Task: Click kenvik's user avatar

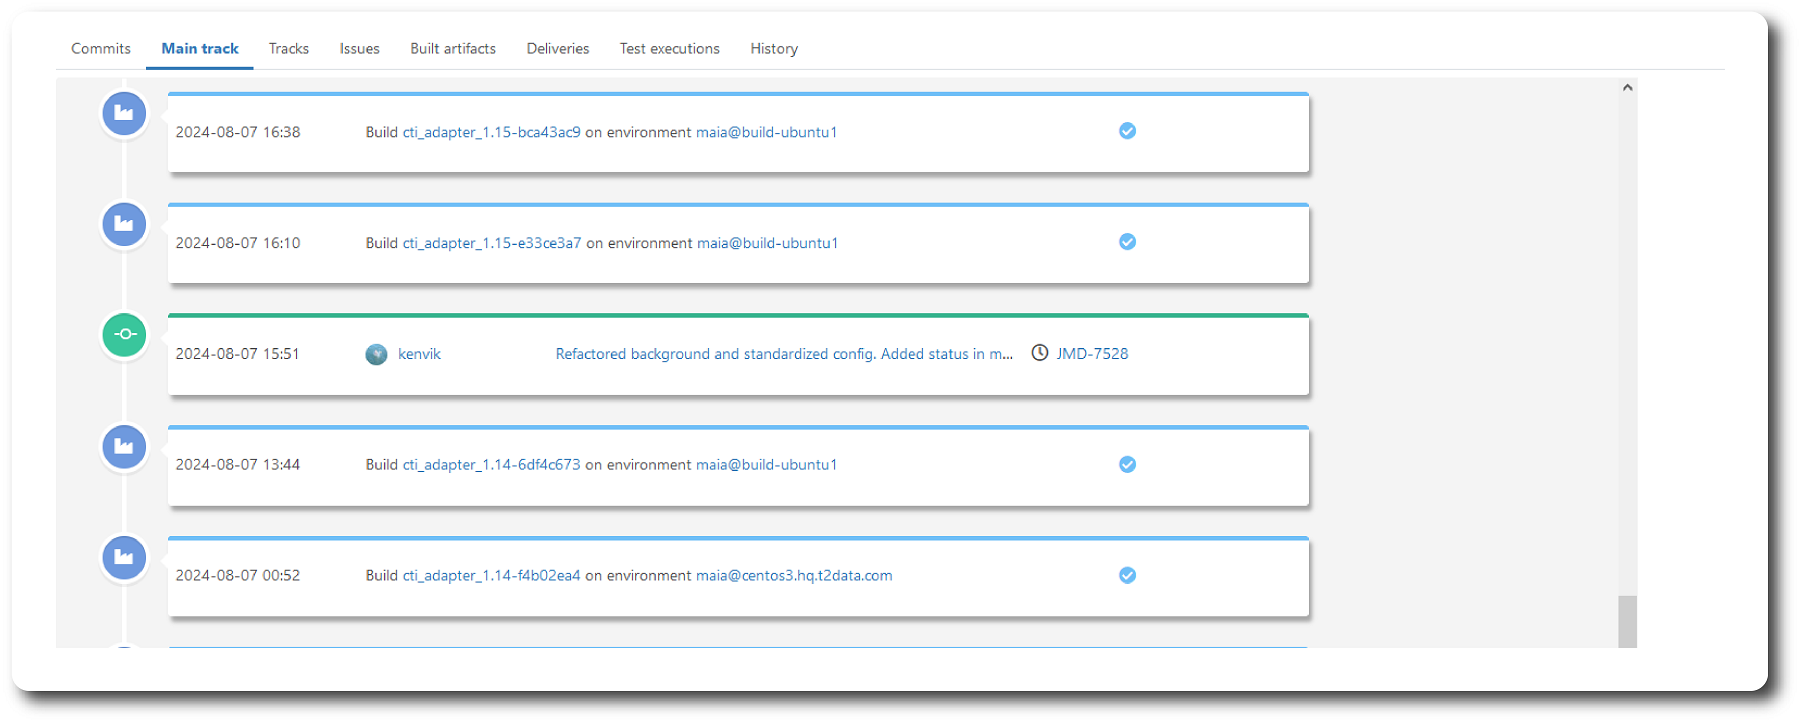Action: 376,354
